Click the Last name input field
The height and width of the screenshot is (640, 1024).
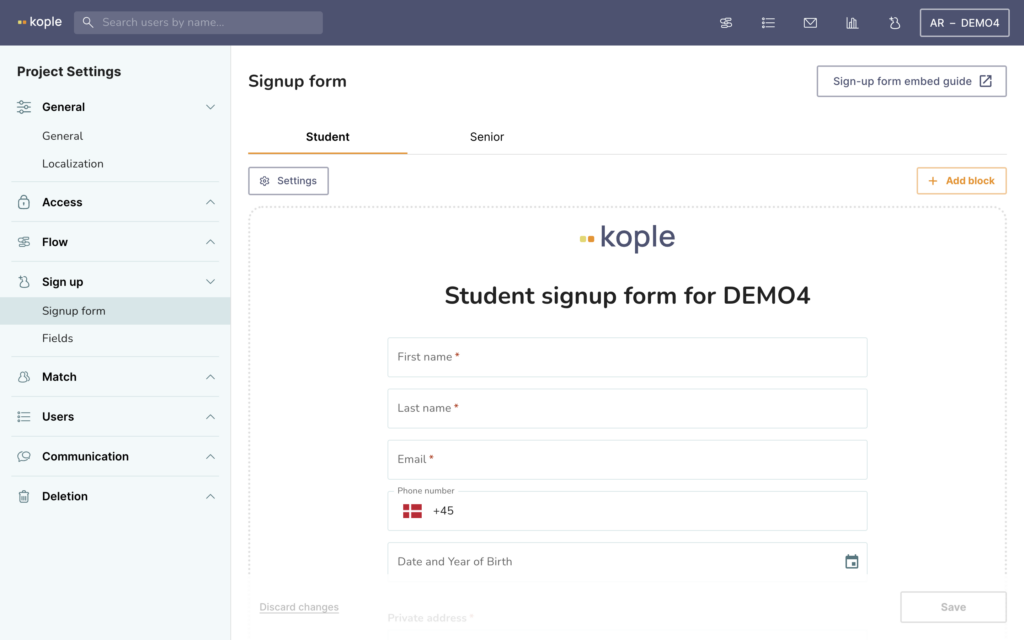[627, 408]
